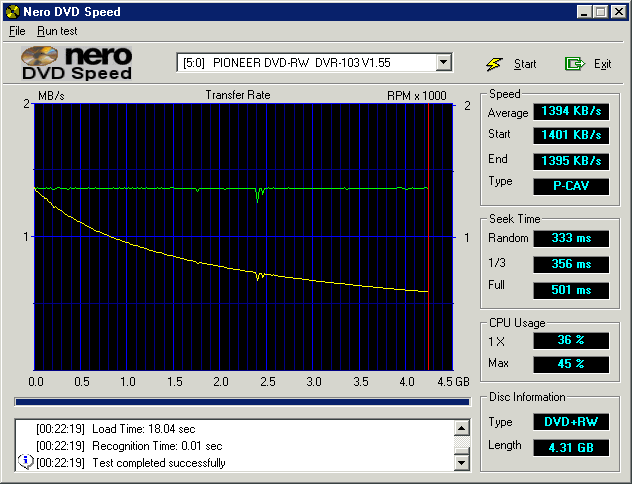The width and height of the screenshot is (632, 484).
Task: Click the 1X CPU usage 36 %
Action: click(571, 341)
